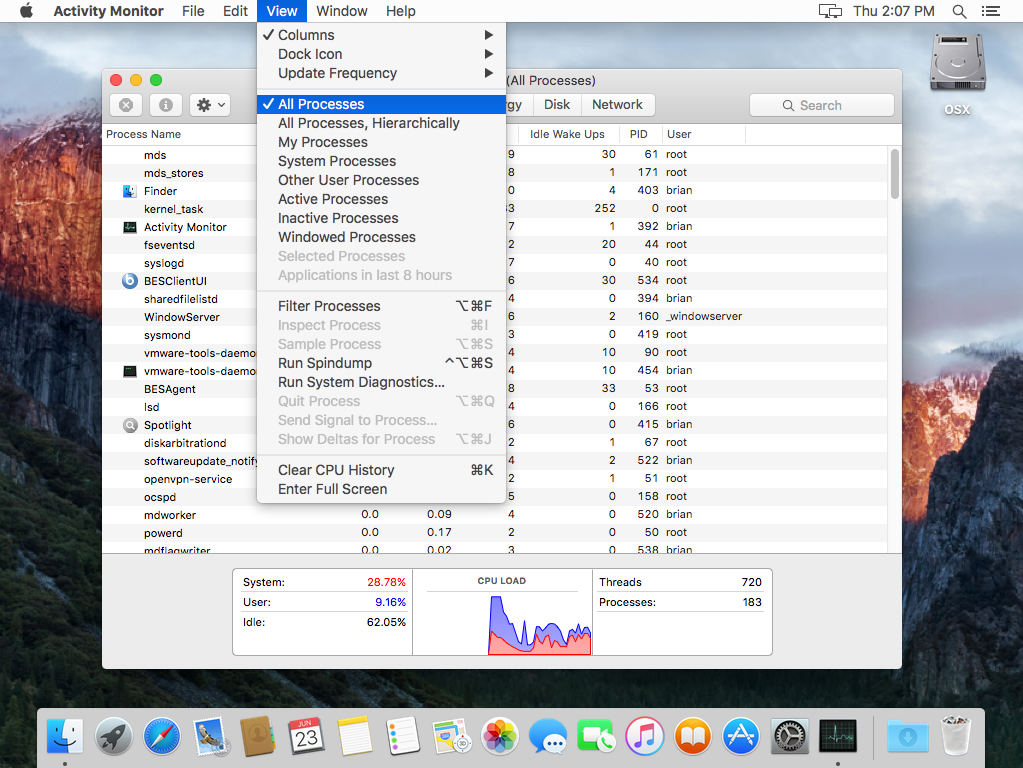Open the Finder icon in the Dock
Screen dimensions: 1023x768
pos(65,736)
